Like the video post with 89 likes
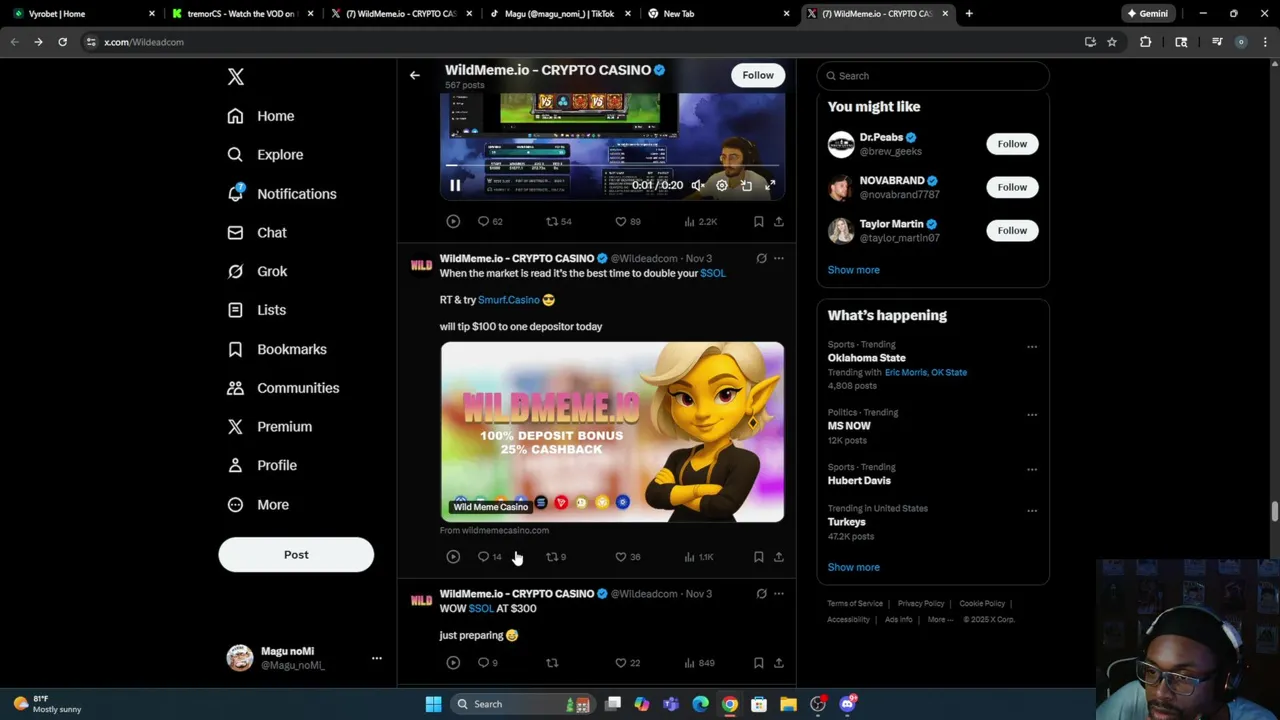The image size is (1280, 720). pyautogui.click(x=627, y=221)
